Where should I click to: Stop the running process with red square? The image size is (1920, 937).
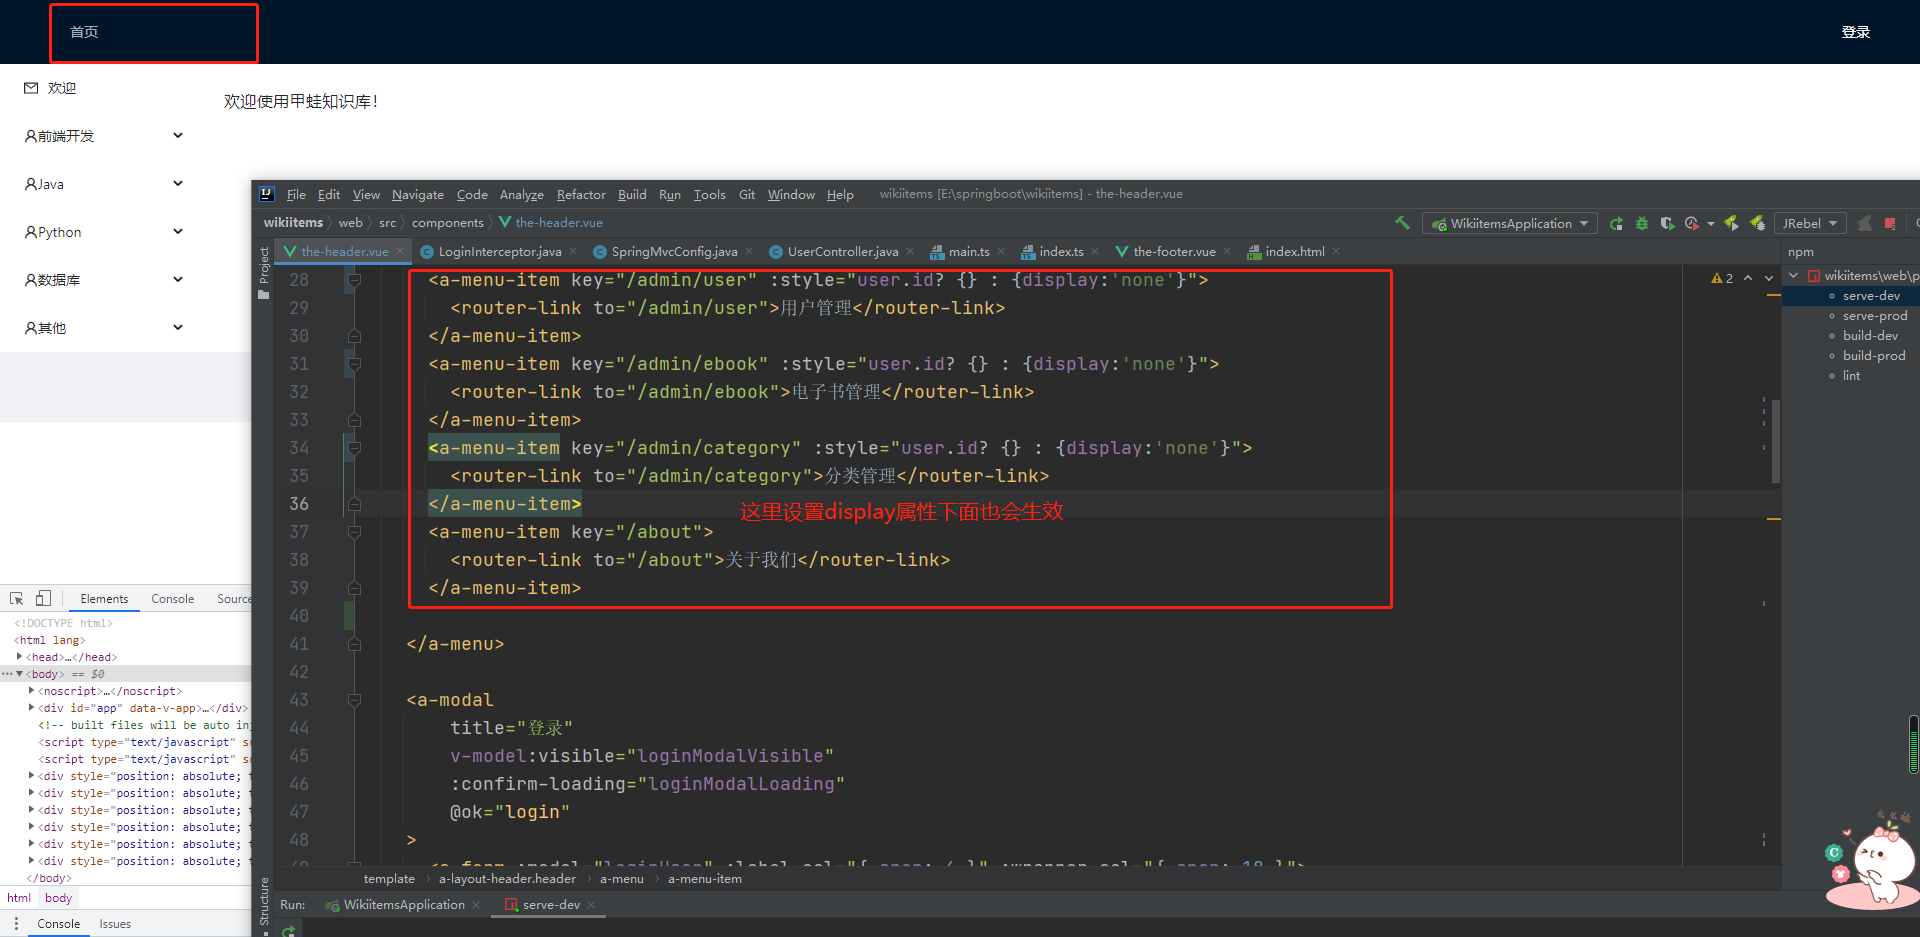tap(1890, 223)
